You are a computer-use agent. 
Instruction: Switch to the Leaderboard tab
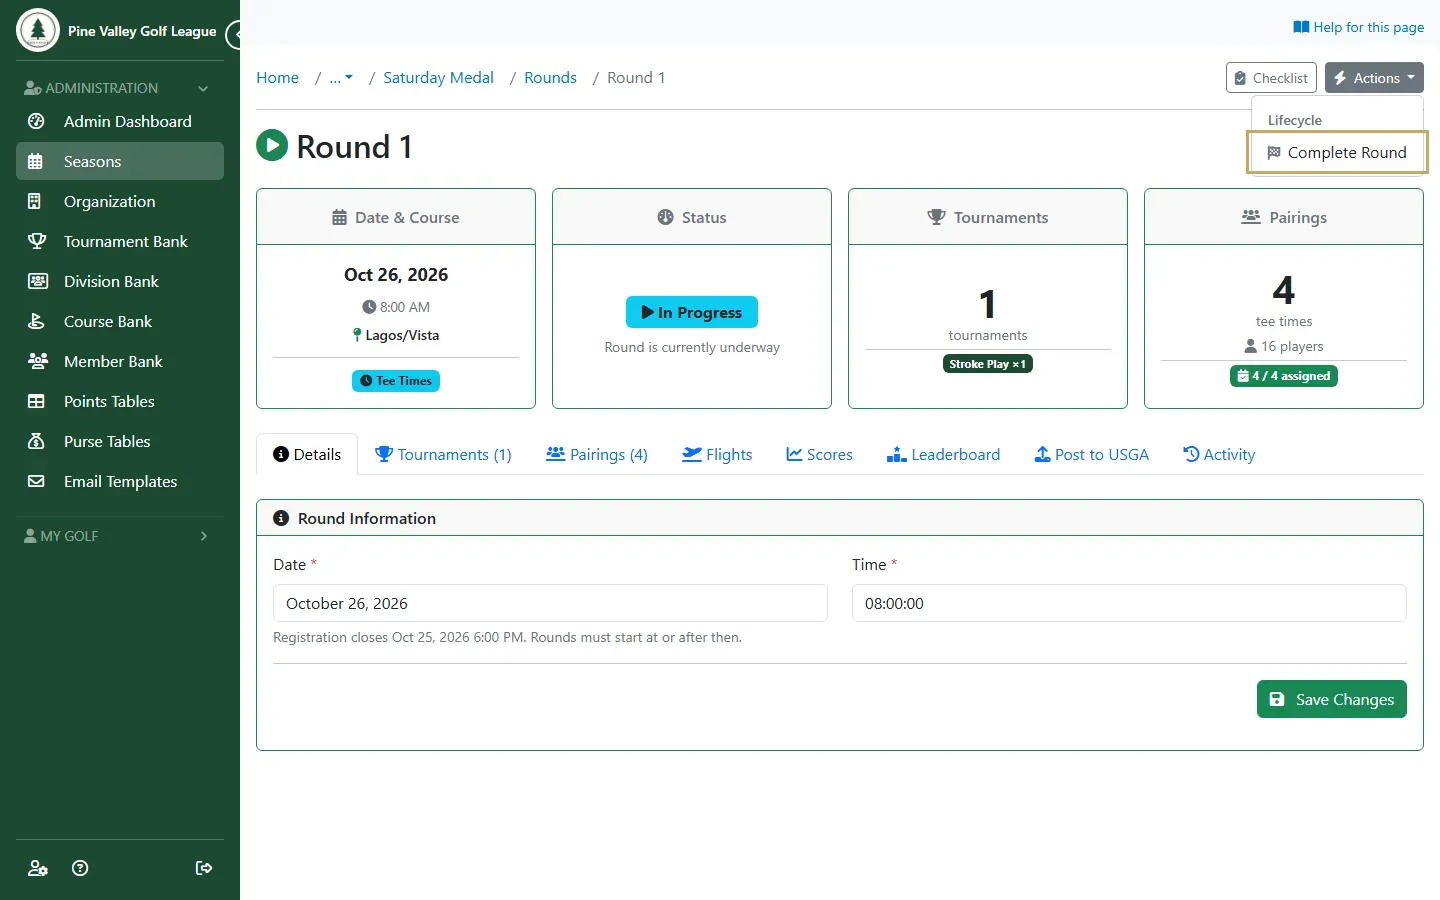(x=943, y=454)
